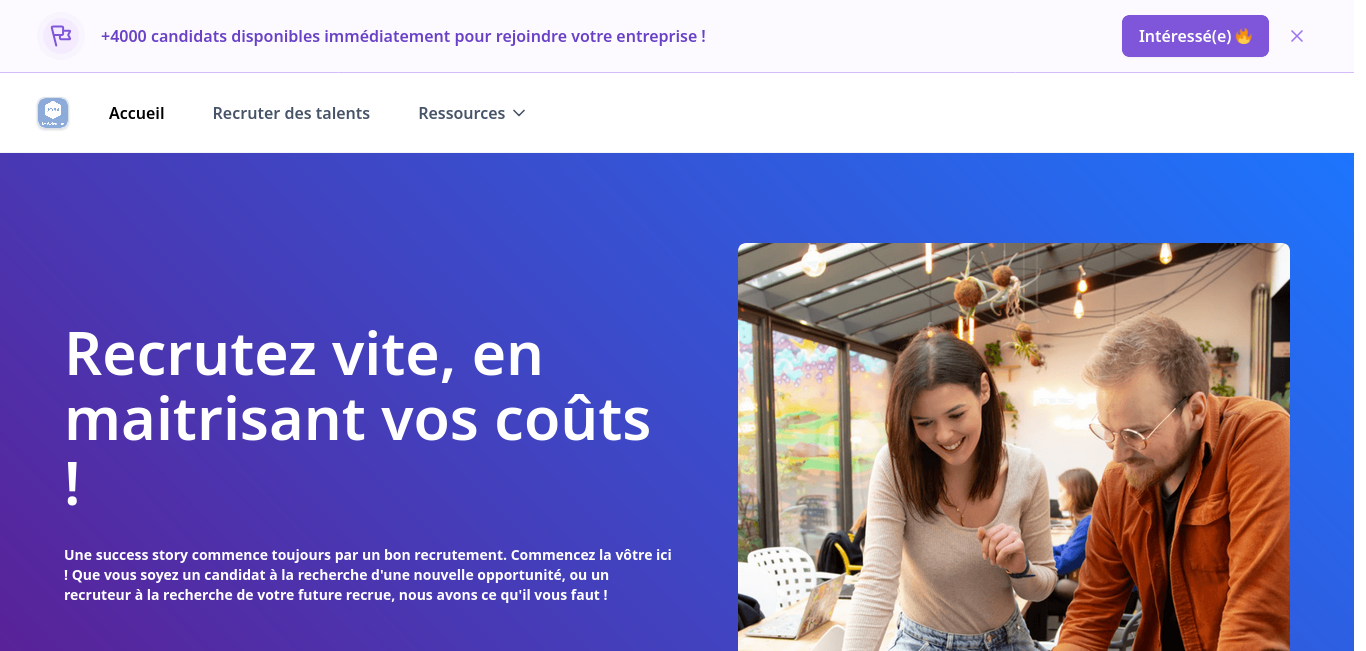The image size is (1366, 651).
Task: Click the fire emoji on the Intéressé(e) button
Action: 1244,36
